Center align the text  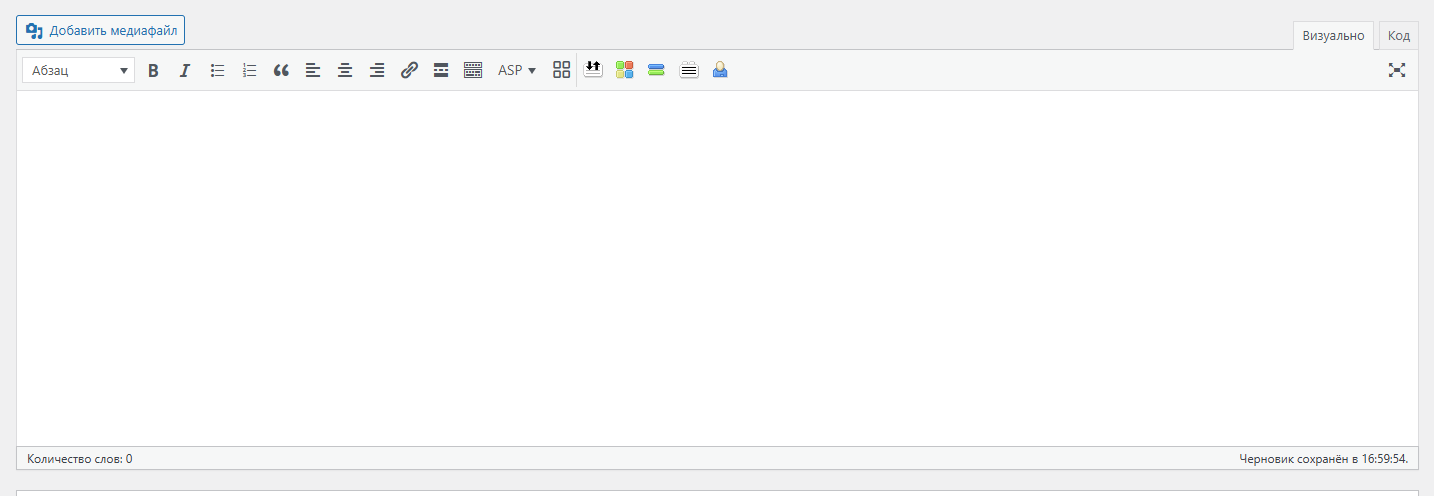[345, 70]
